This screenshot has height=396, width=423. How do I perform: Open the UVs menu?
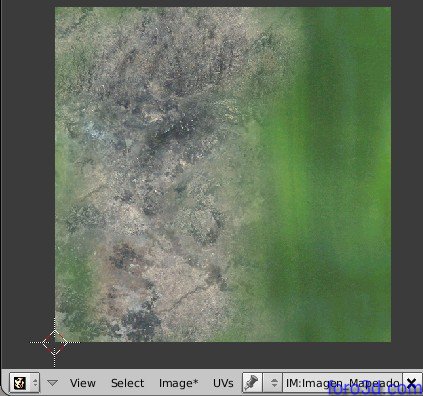(x=223, y=383)
